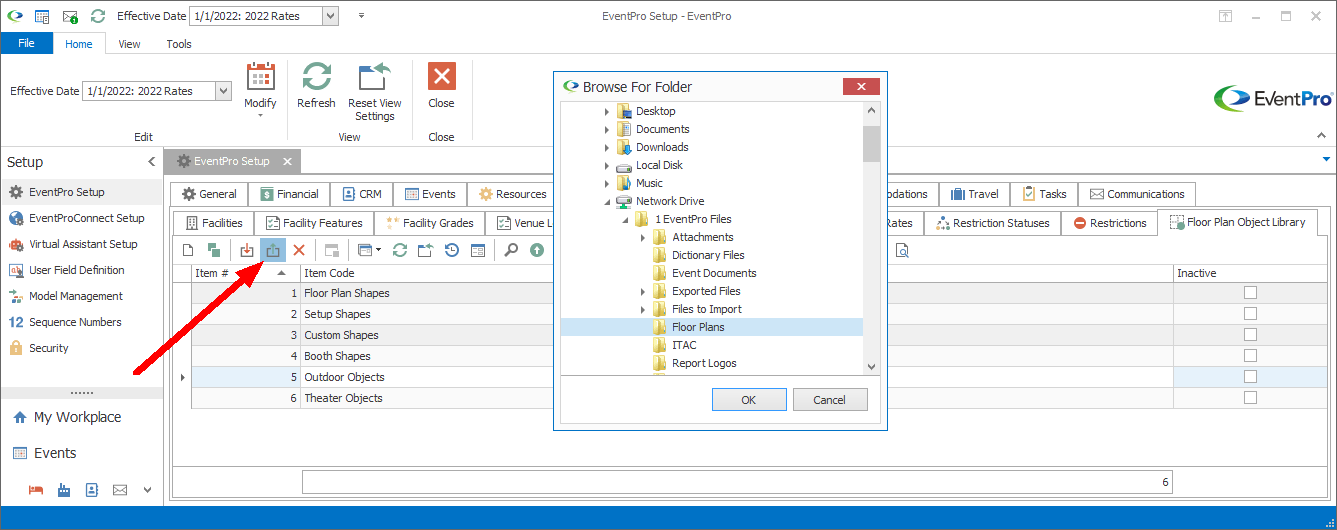Click the blue clock History icon
The width and height of the screenshot is (1337, 530).
click(452, 250)
